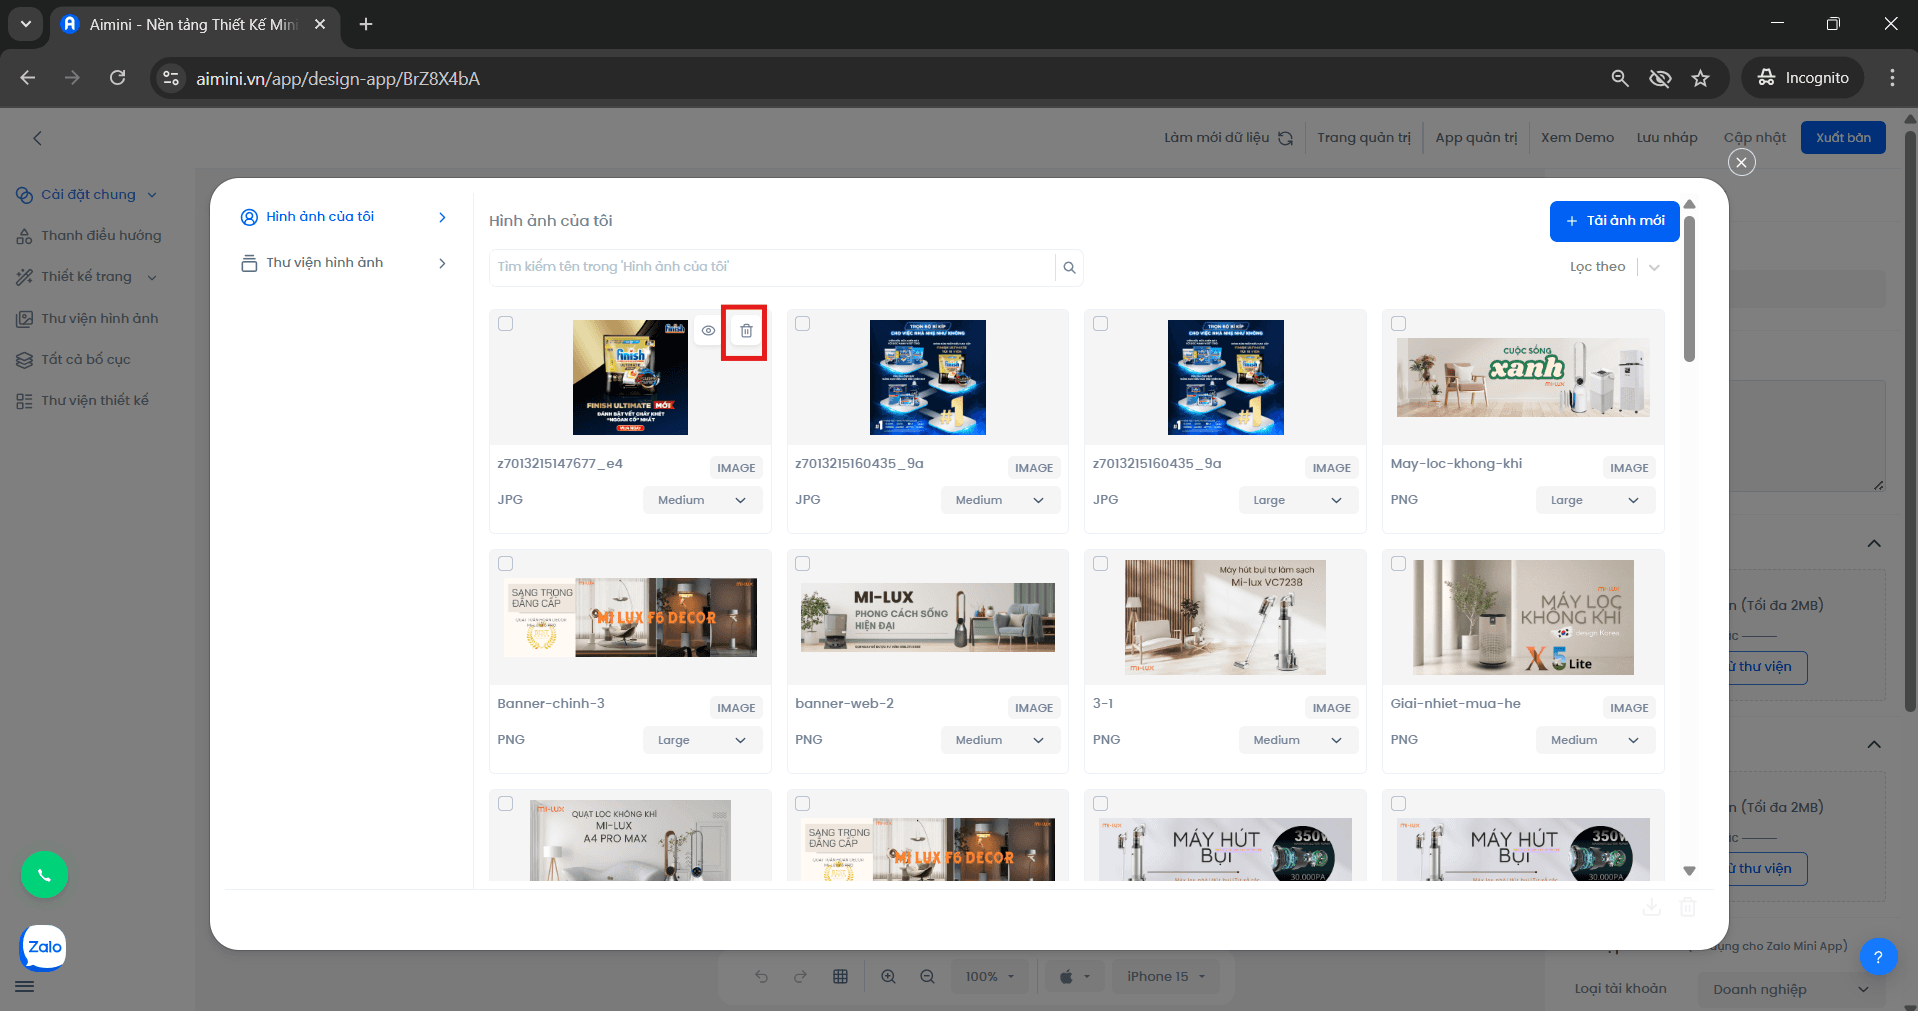Open the Zalo chat icon
This screenshot has height=1011, width=1918.
(x=44, y=947)
